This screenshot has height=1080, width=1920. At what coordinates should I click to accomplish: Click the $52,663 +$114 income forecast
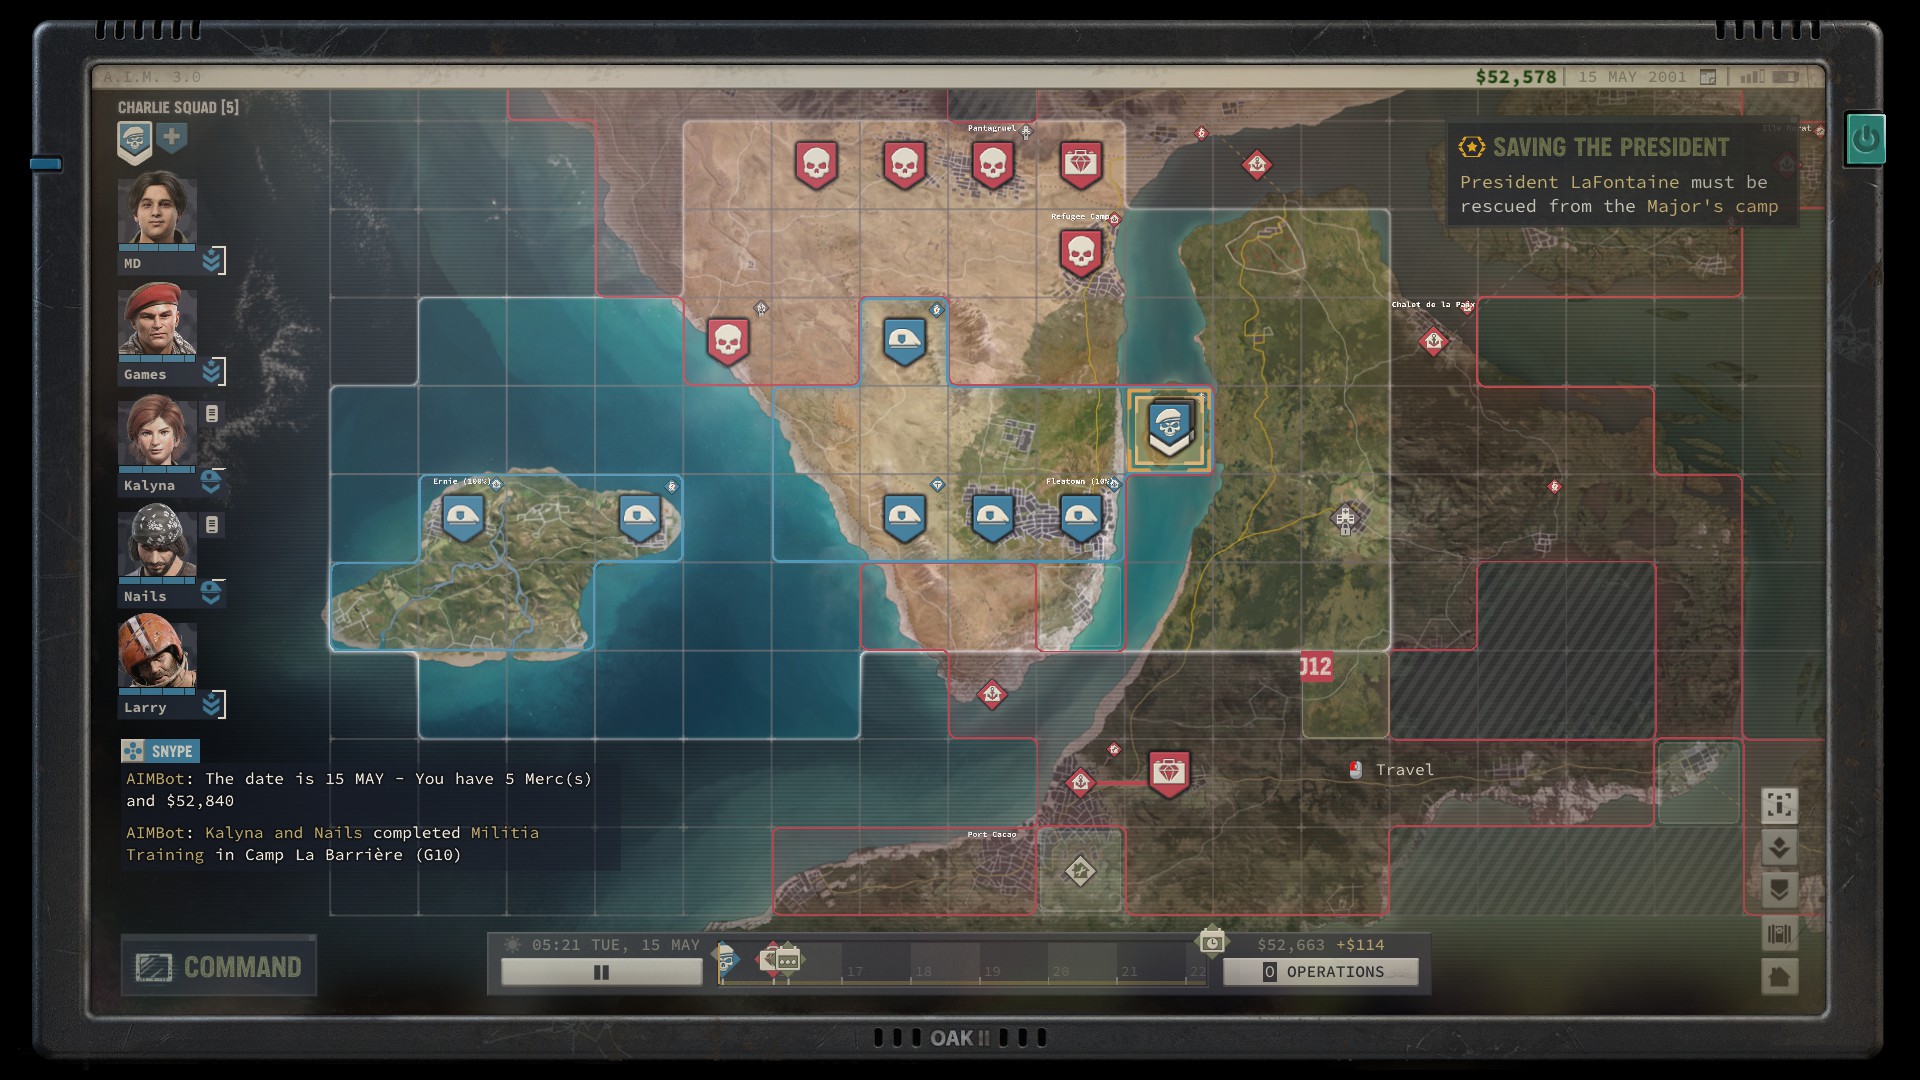(1321, 945)
